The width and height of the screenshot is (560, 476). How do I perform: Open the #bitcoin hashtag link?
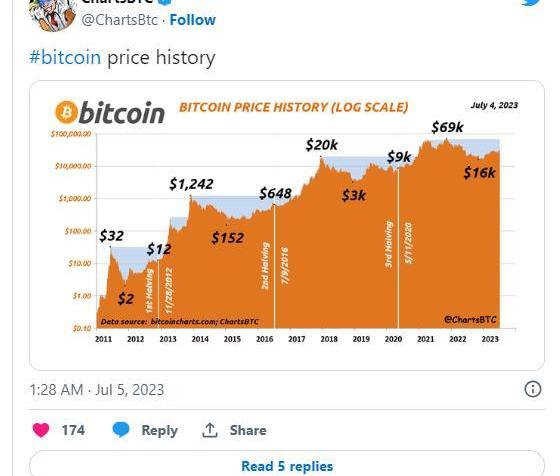coord(65,57)
